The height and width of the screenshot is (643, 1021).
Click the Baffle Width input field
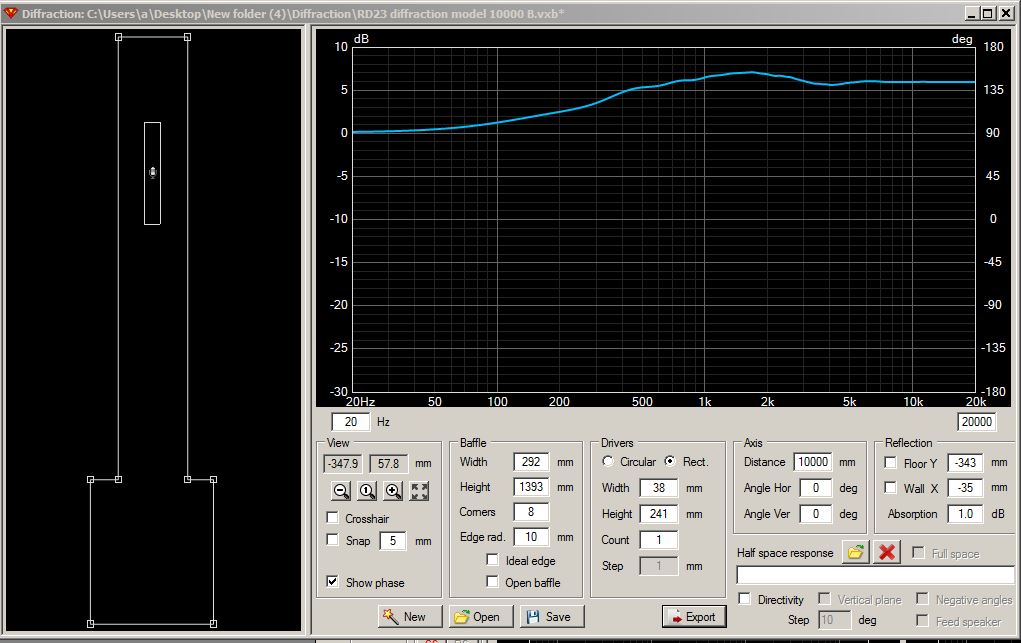(x=531, y=462)
